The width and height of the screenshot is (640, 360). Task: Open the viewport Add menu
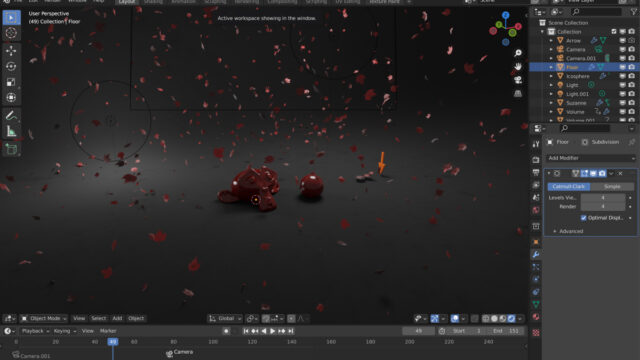coord(117,318)
